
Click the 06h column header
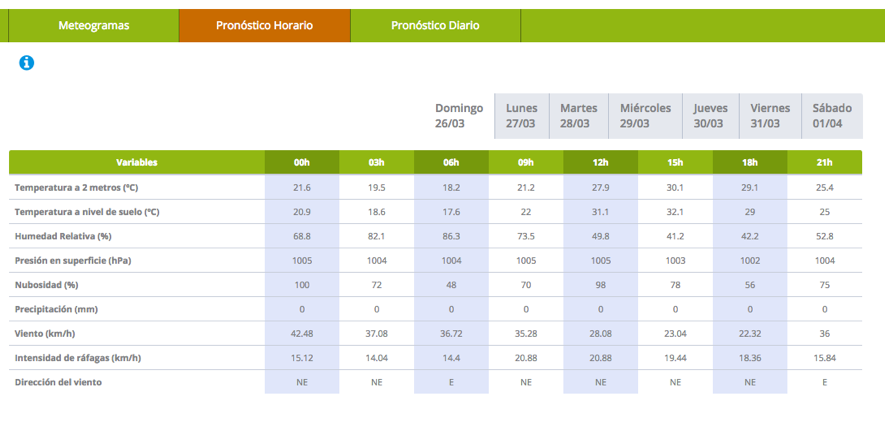point(451,162)
